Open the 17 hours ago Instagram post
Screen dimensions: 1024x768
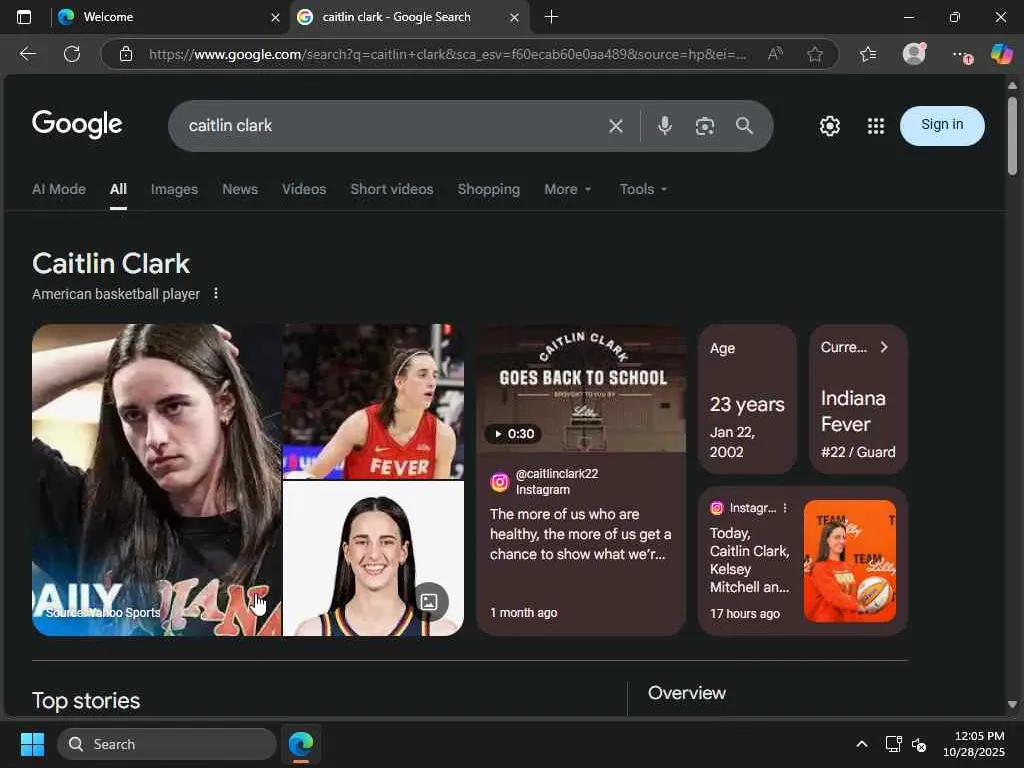tap(803, 561)
